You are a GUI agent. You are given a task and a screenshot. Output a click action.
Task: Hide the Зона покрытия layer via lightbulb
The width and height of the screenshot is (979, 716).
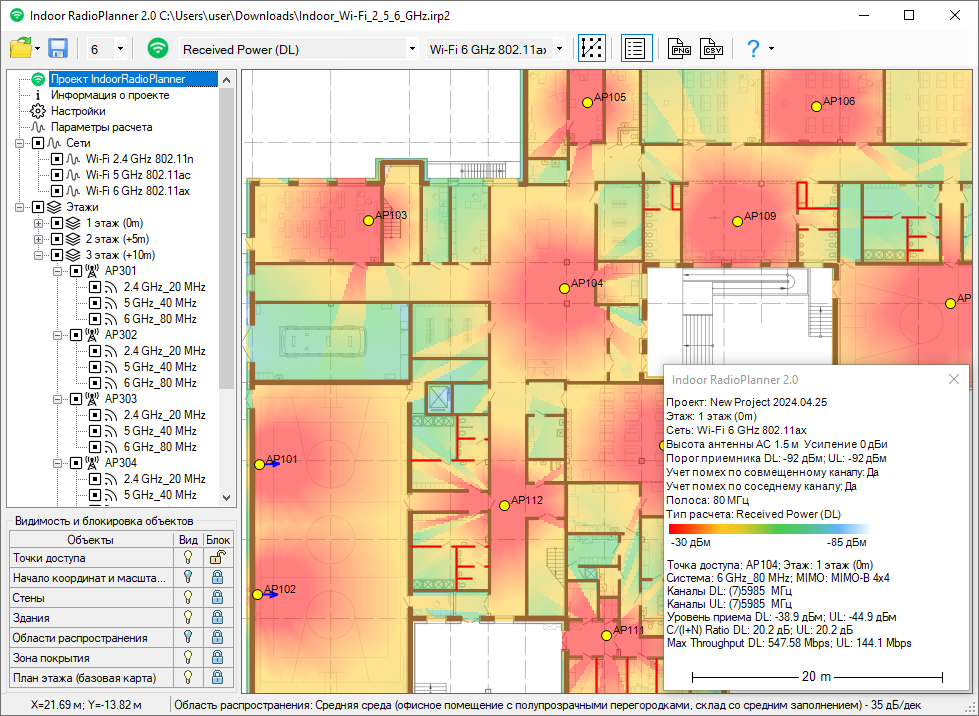tap(186, 658)
